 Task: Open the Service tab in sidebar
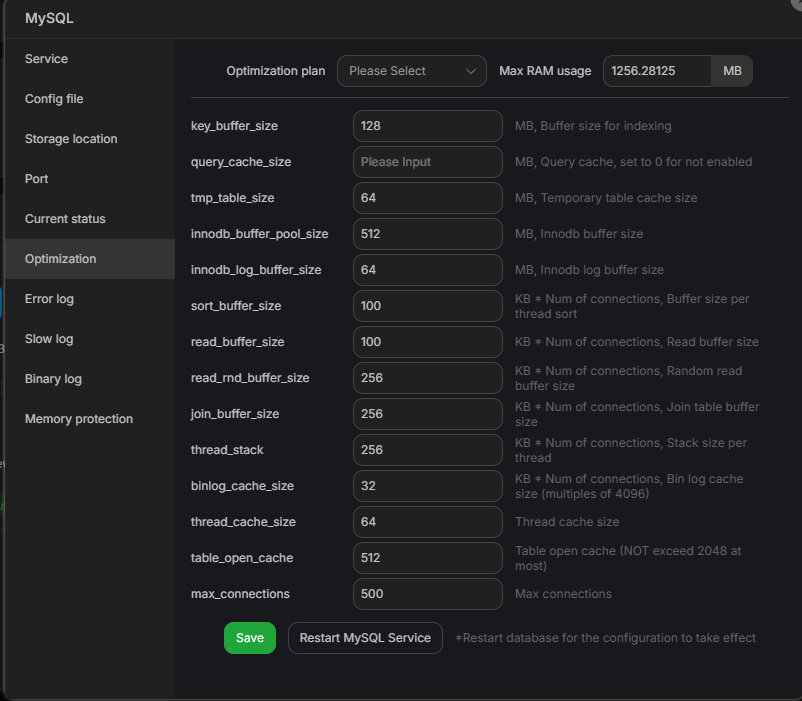pyautogui.click(x=47, y=59)
